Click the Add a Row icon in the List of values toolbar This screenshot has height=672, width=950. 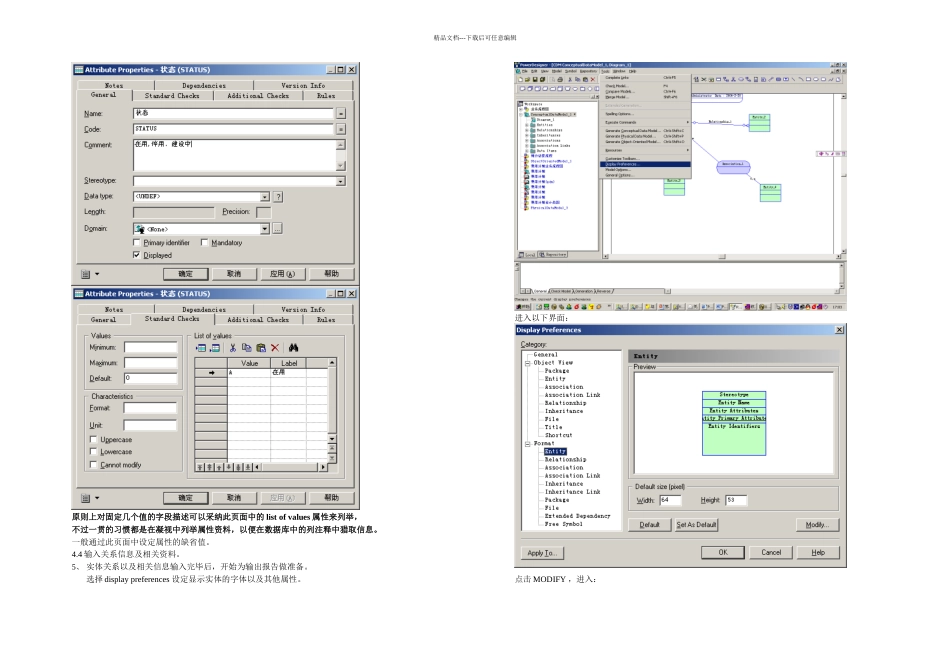tap(215, 348)
